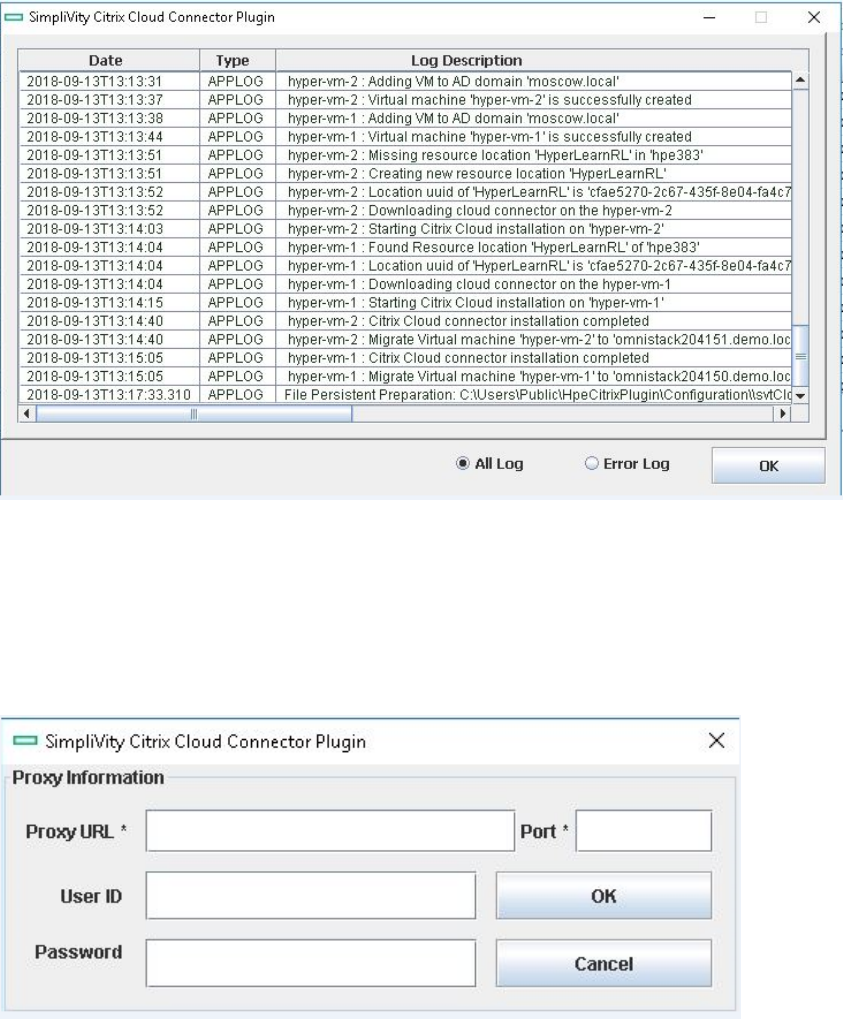Close the log viewer window
The image size is (843, 1019).
coord(814,18)
